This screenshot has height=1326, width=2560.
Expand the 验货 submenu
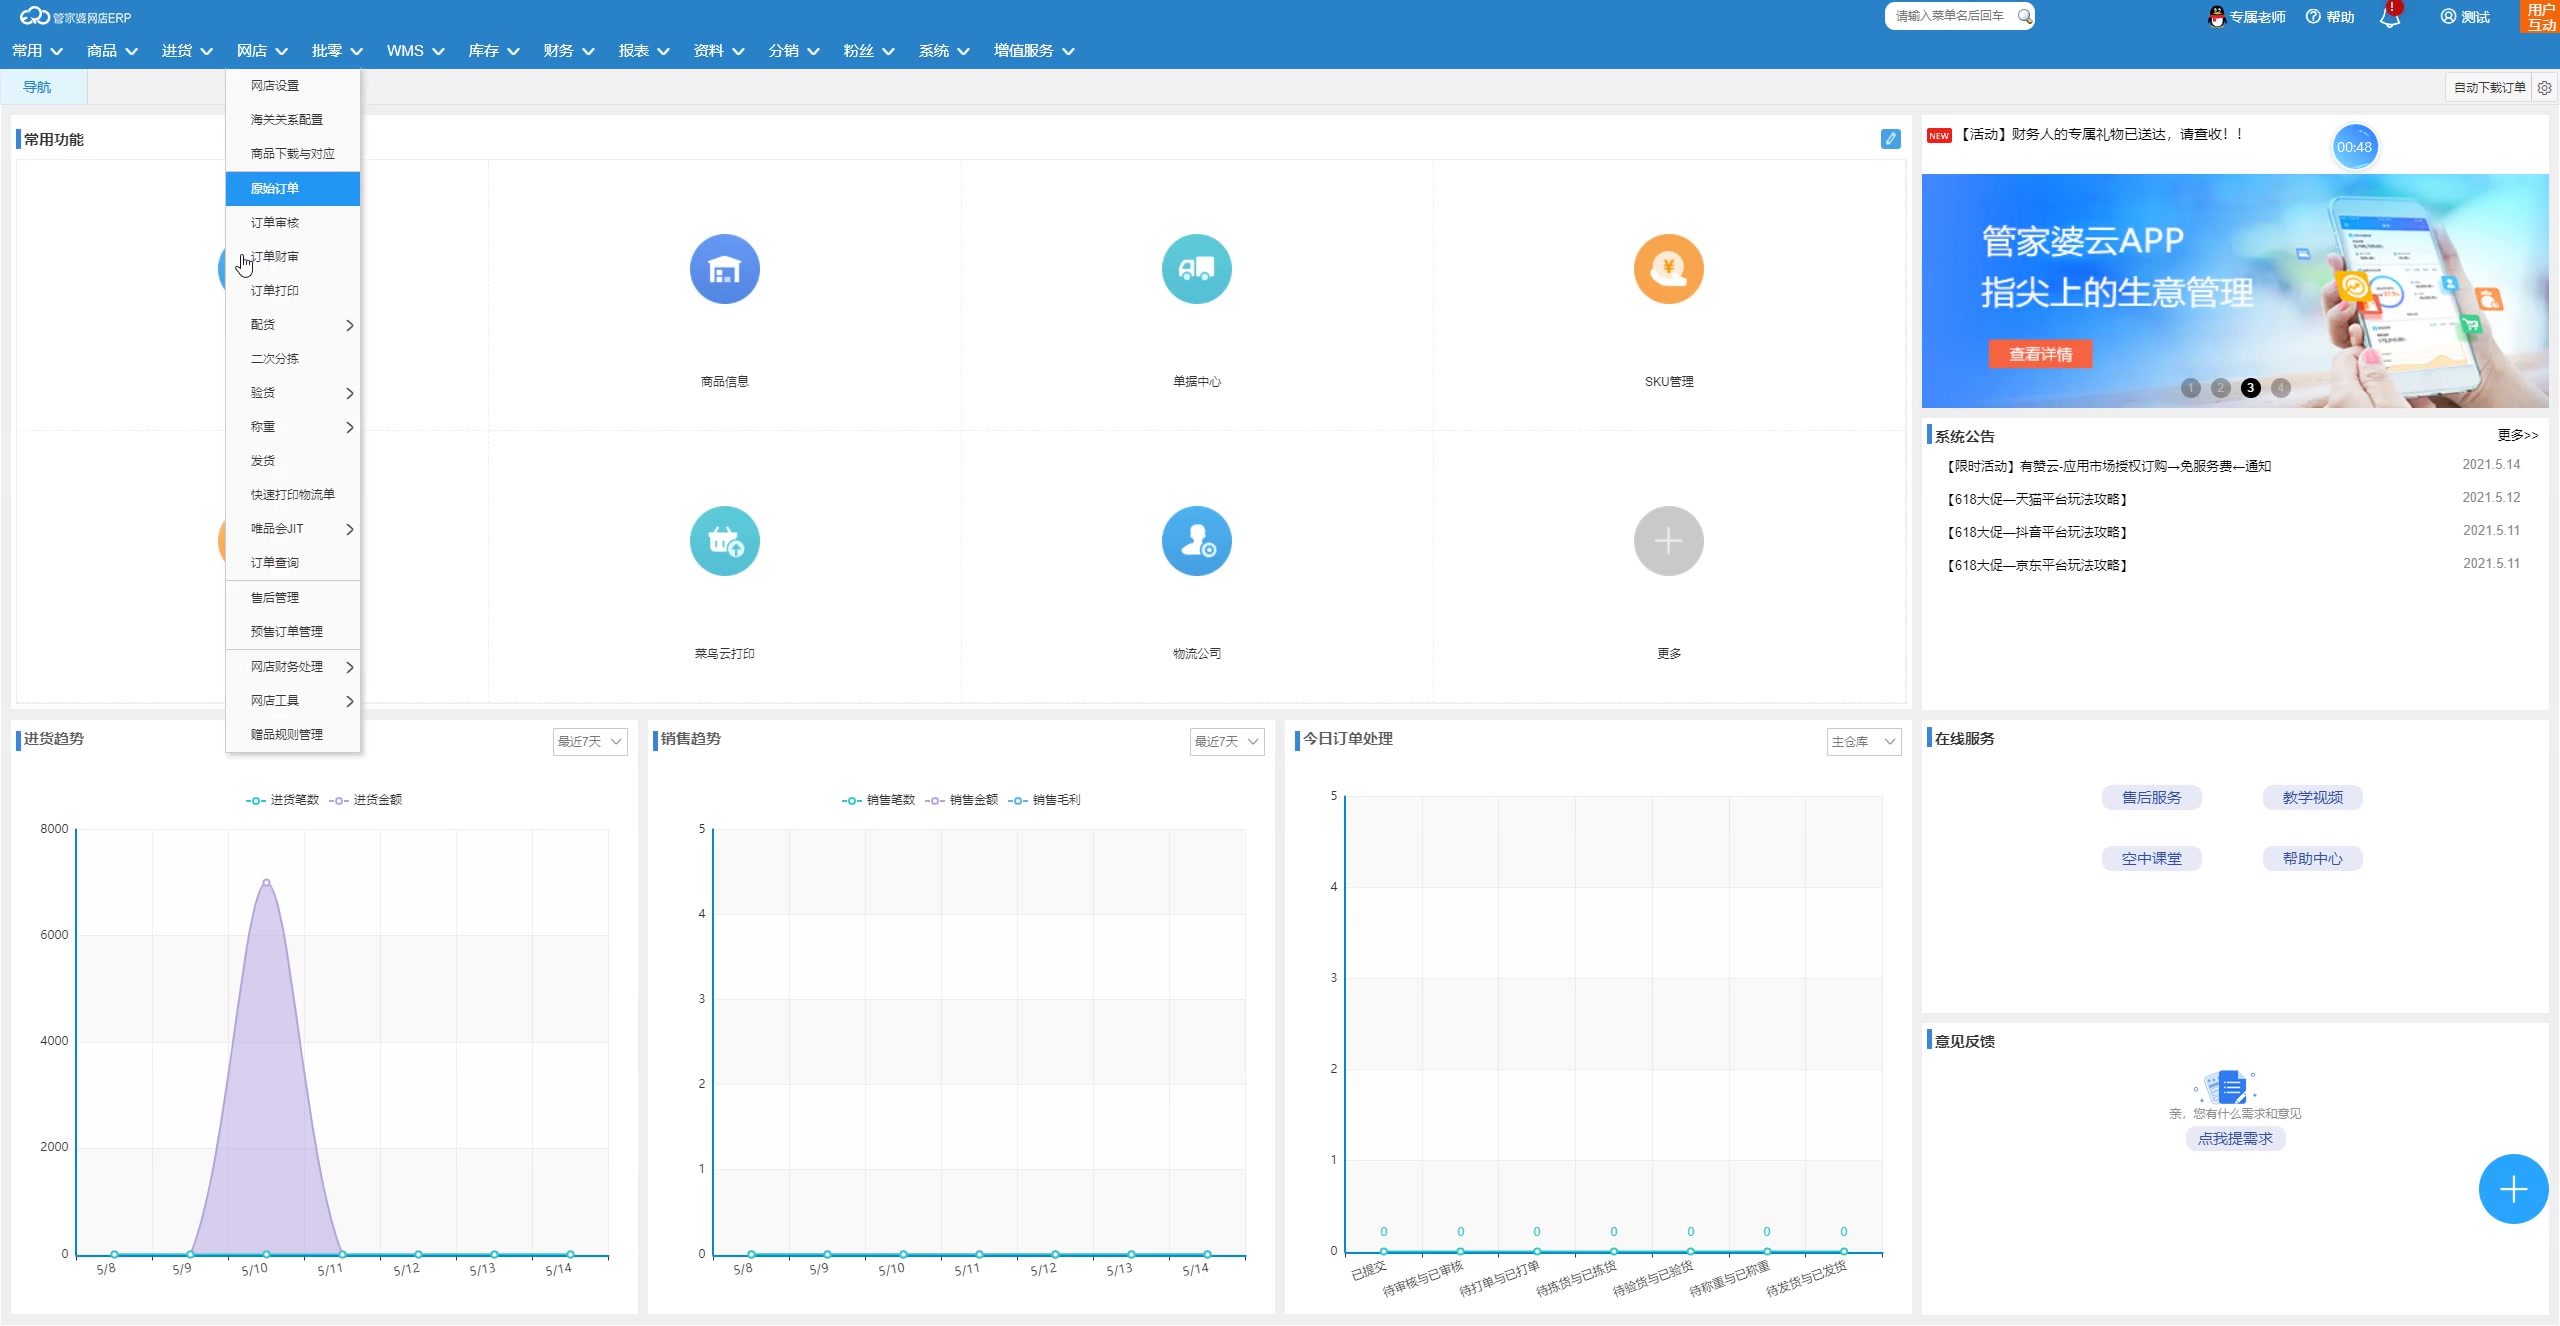coord(293,393)
